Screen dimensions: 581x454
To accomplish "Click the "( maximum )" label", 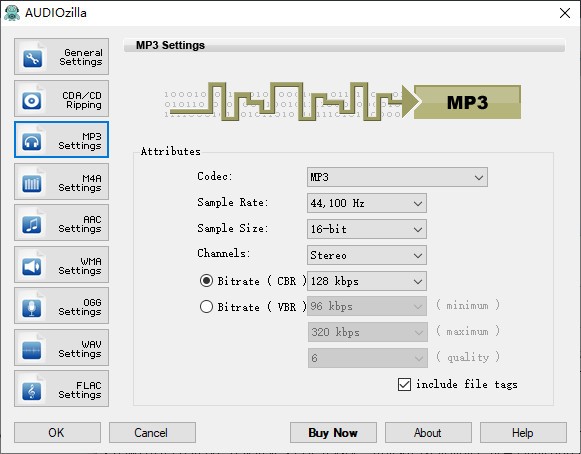I will click(x=468, y=331).
